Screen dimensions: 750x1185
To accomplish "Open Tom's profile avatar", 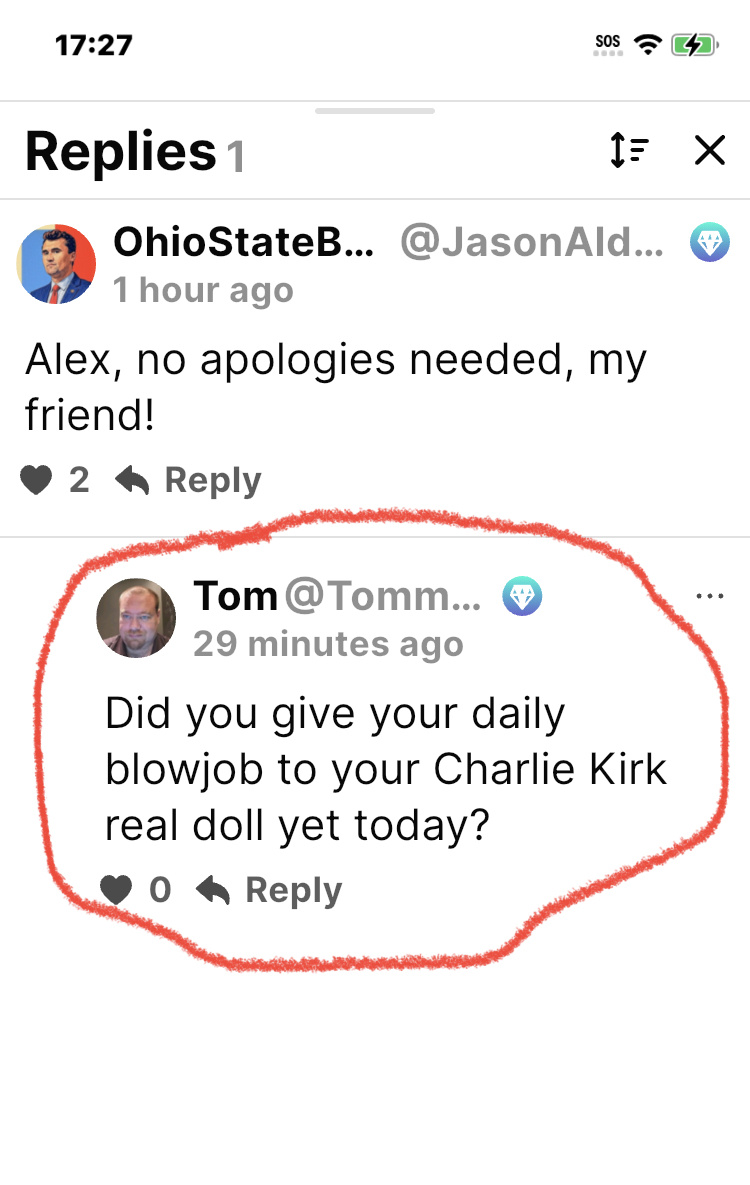I will click(x=136, y=617).
